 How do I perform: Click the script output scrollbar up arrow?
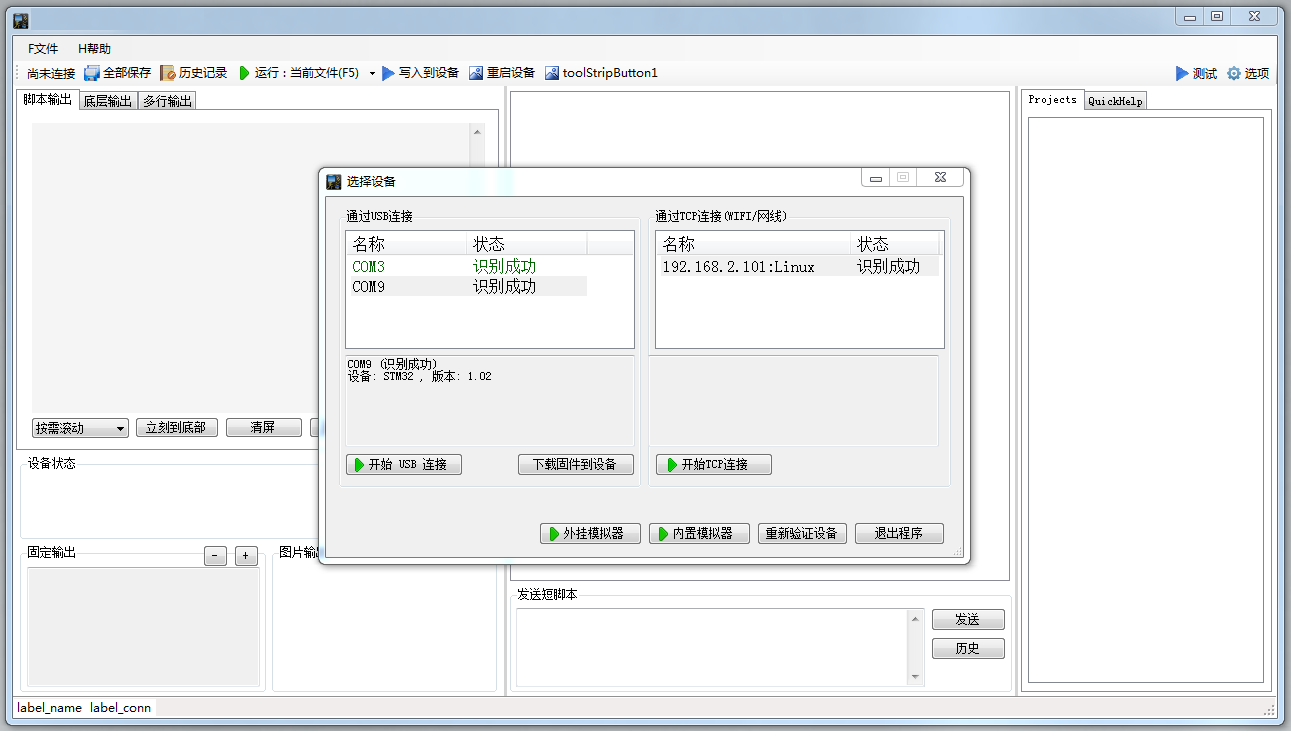(x=477, y=132)
